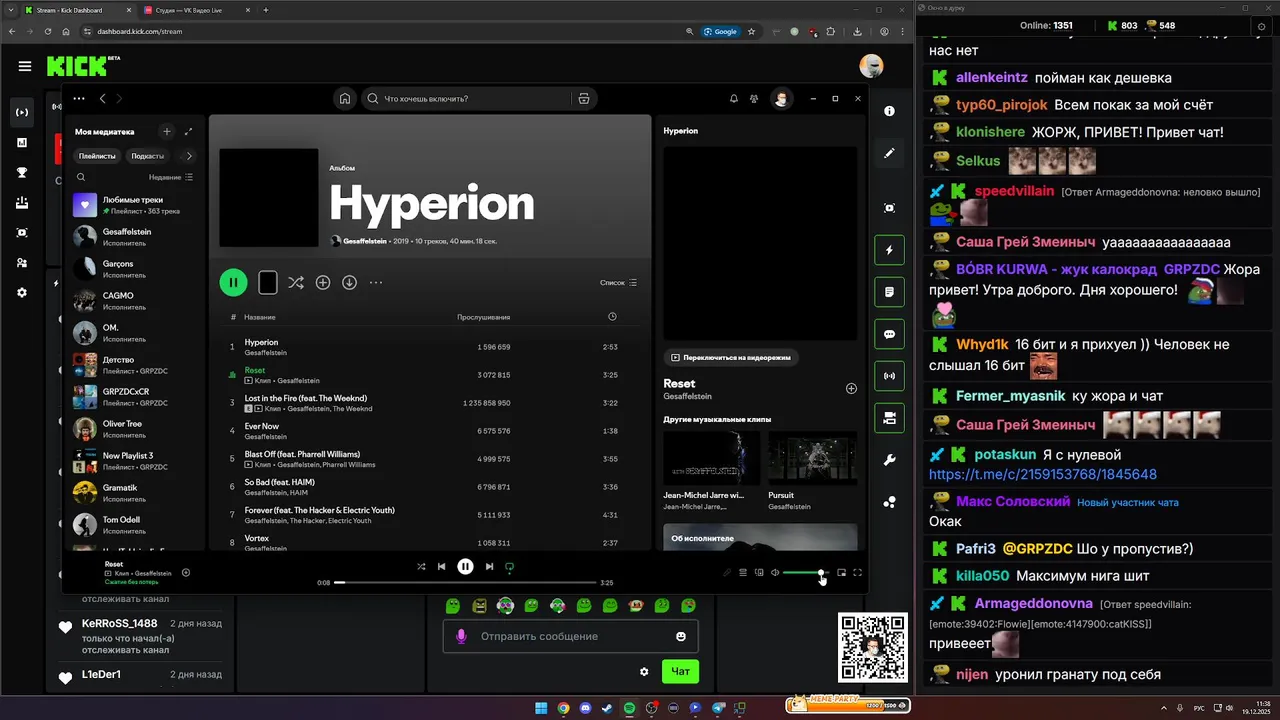Mute Spotify via speaker icon
Viewport: 1280px width, 720px height.
pyautogui.click(x=775, y=572)
